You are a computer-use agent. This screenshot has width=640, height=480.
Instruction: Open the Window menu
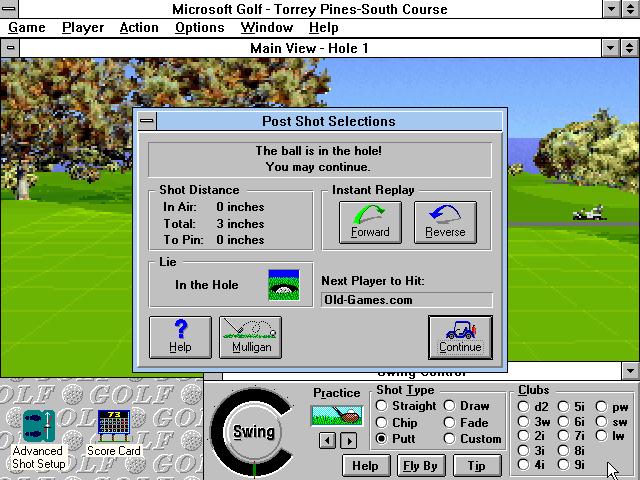coord(267,28)
